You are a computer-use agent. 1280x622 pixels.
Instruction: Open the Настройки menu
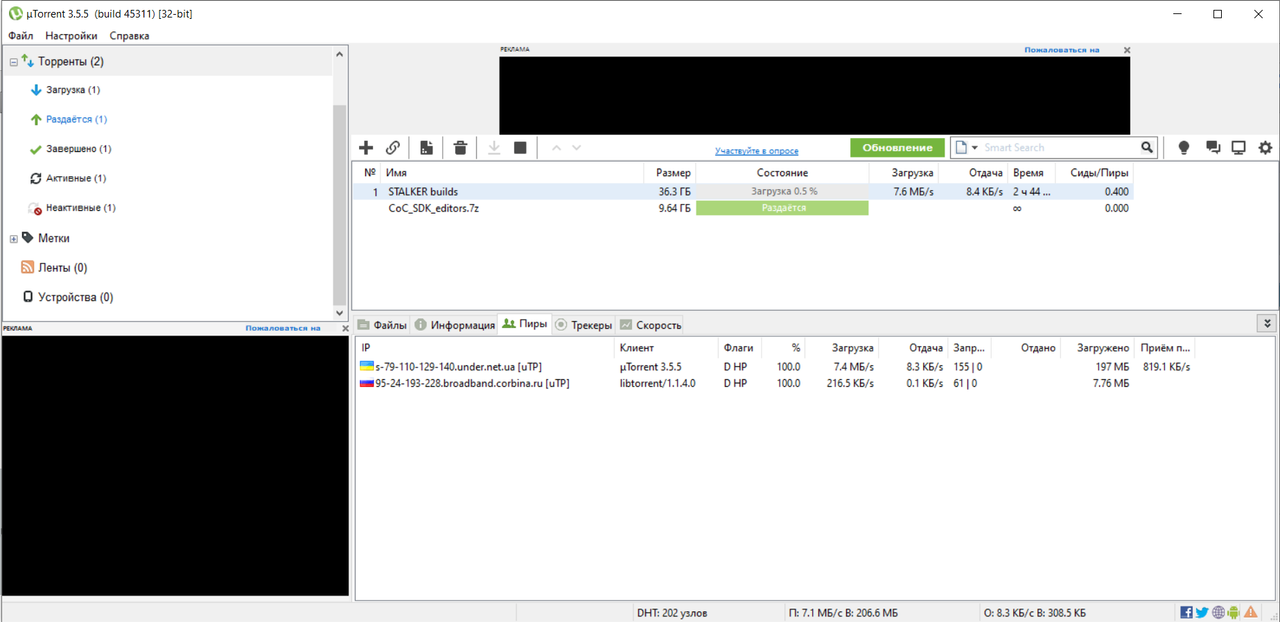(71, 35)
